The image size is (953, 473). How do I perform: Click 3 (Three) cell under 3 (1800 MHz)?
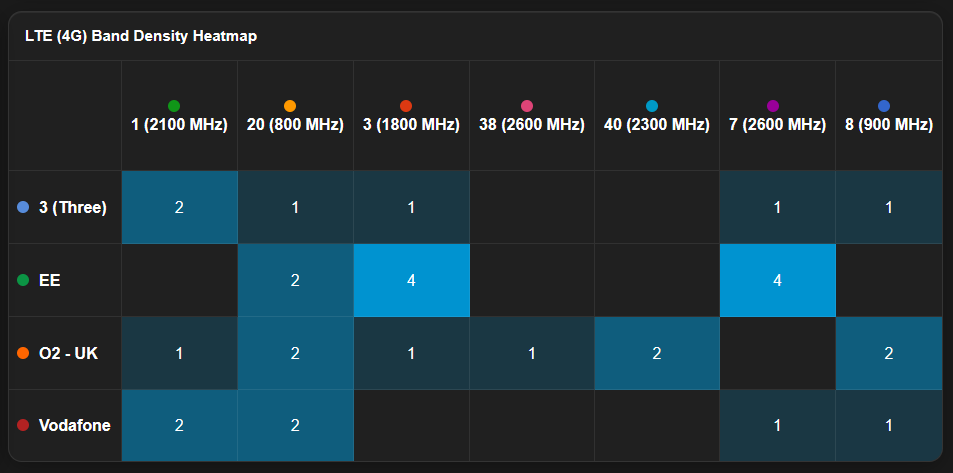pyautogui.click(x=411, y=207)
